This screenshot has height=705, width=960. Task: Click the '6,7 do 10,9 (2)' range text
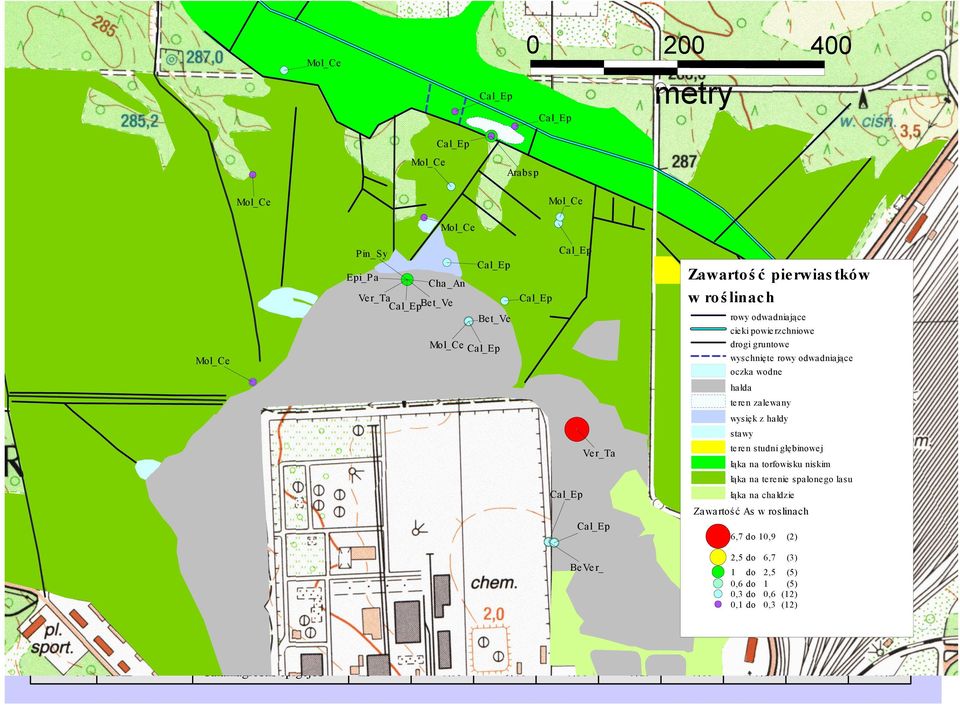[x=764, y=537]
